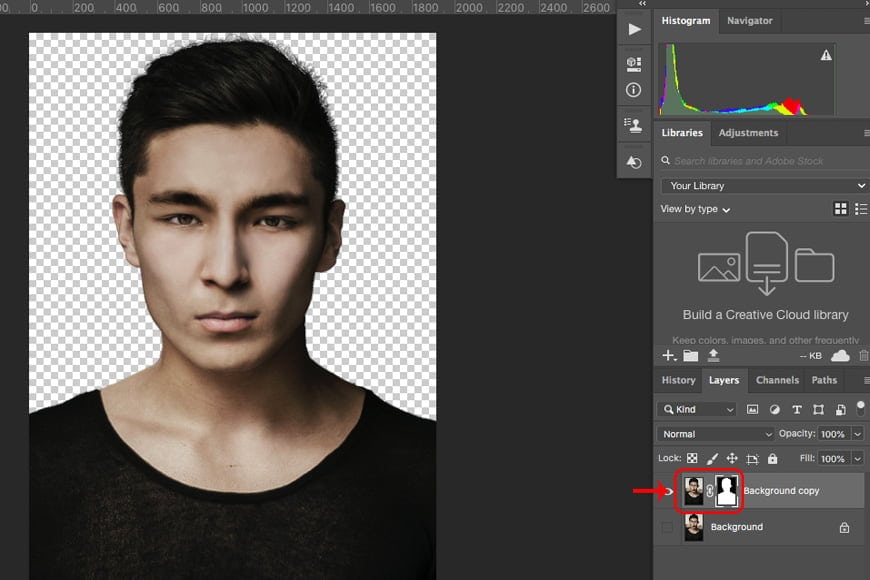Open the Kind filter dropdown
870x580 pixels.
(x=697, y=410)
